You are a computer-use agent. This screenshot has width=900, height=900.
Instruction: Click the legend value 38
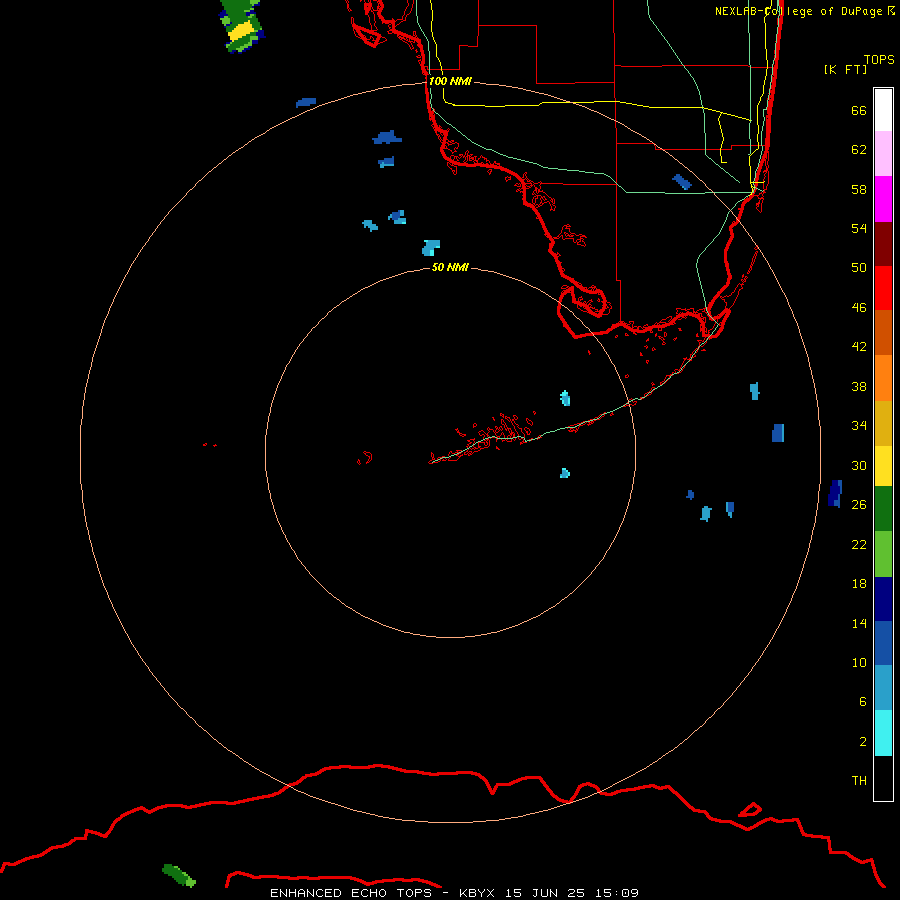click(859, 386)
